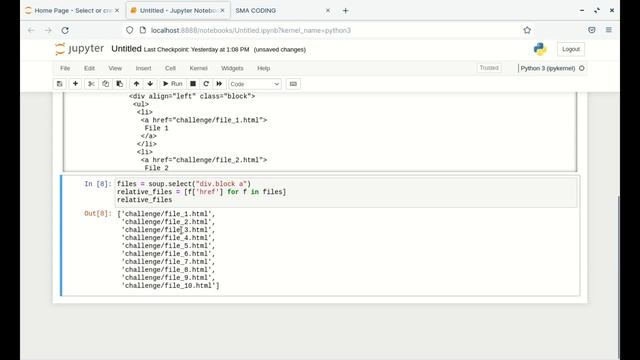Click the save and checkpoint icon
This screenshot has height=360, width=640.
(60, 84)
